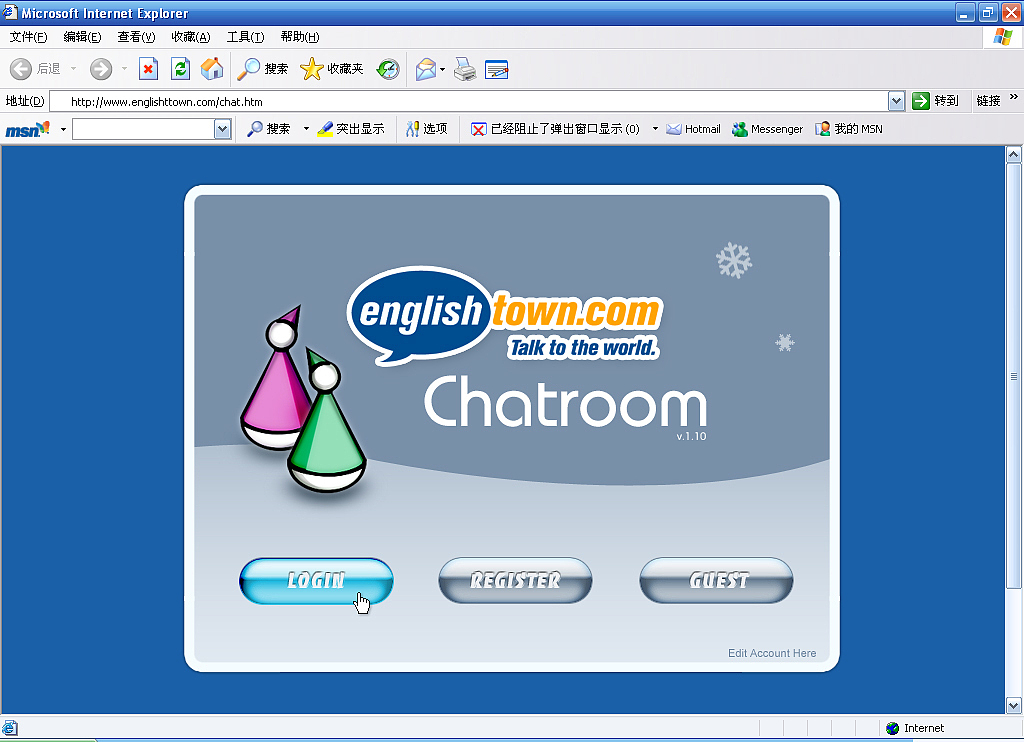Open the 工具(T) menu
Screen dimensions: 1024x742
246,37
